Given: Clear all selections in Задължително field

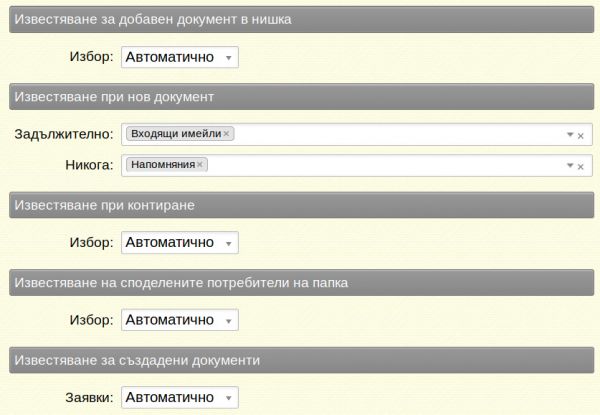Looking at the screenshot, I should coord(581,135).
